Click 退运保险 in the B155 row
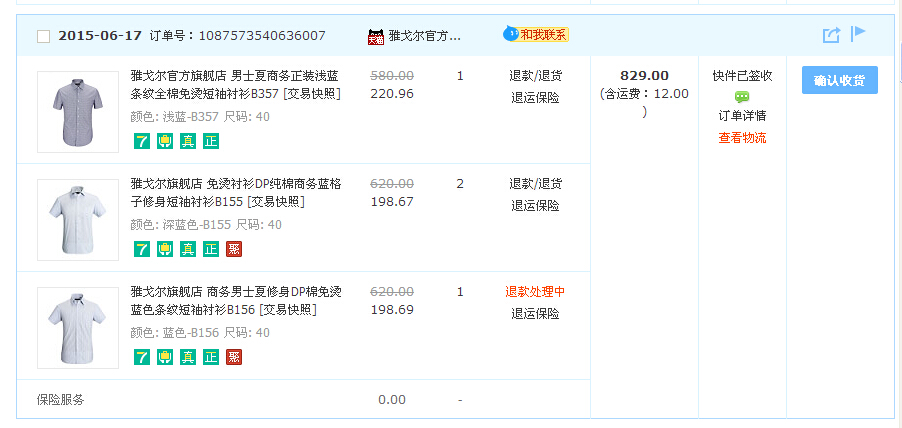 pyautogui.click(x=535, y=206)
